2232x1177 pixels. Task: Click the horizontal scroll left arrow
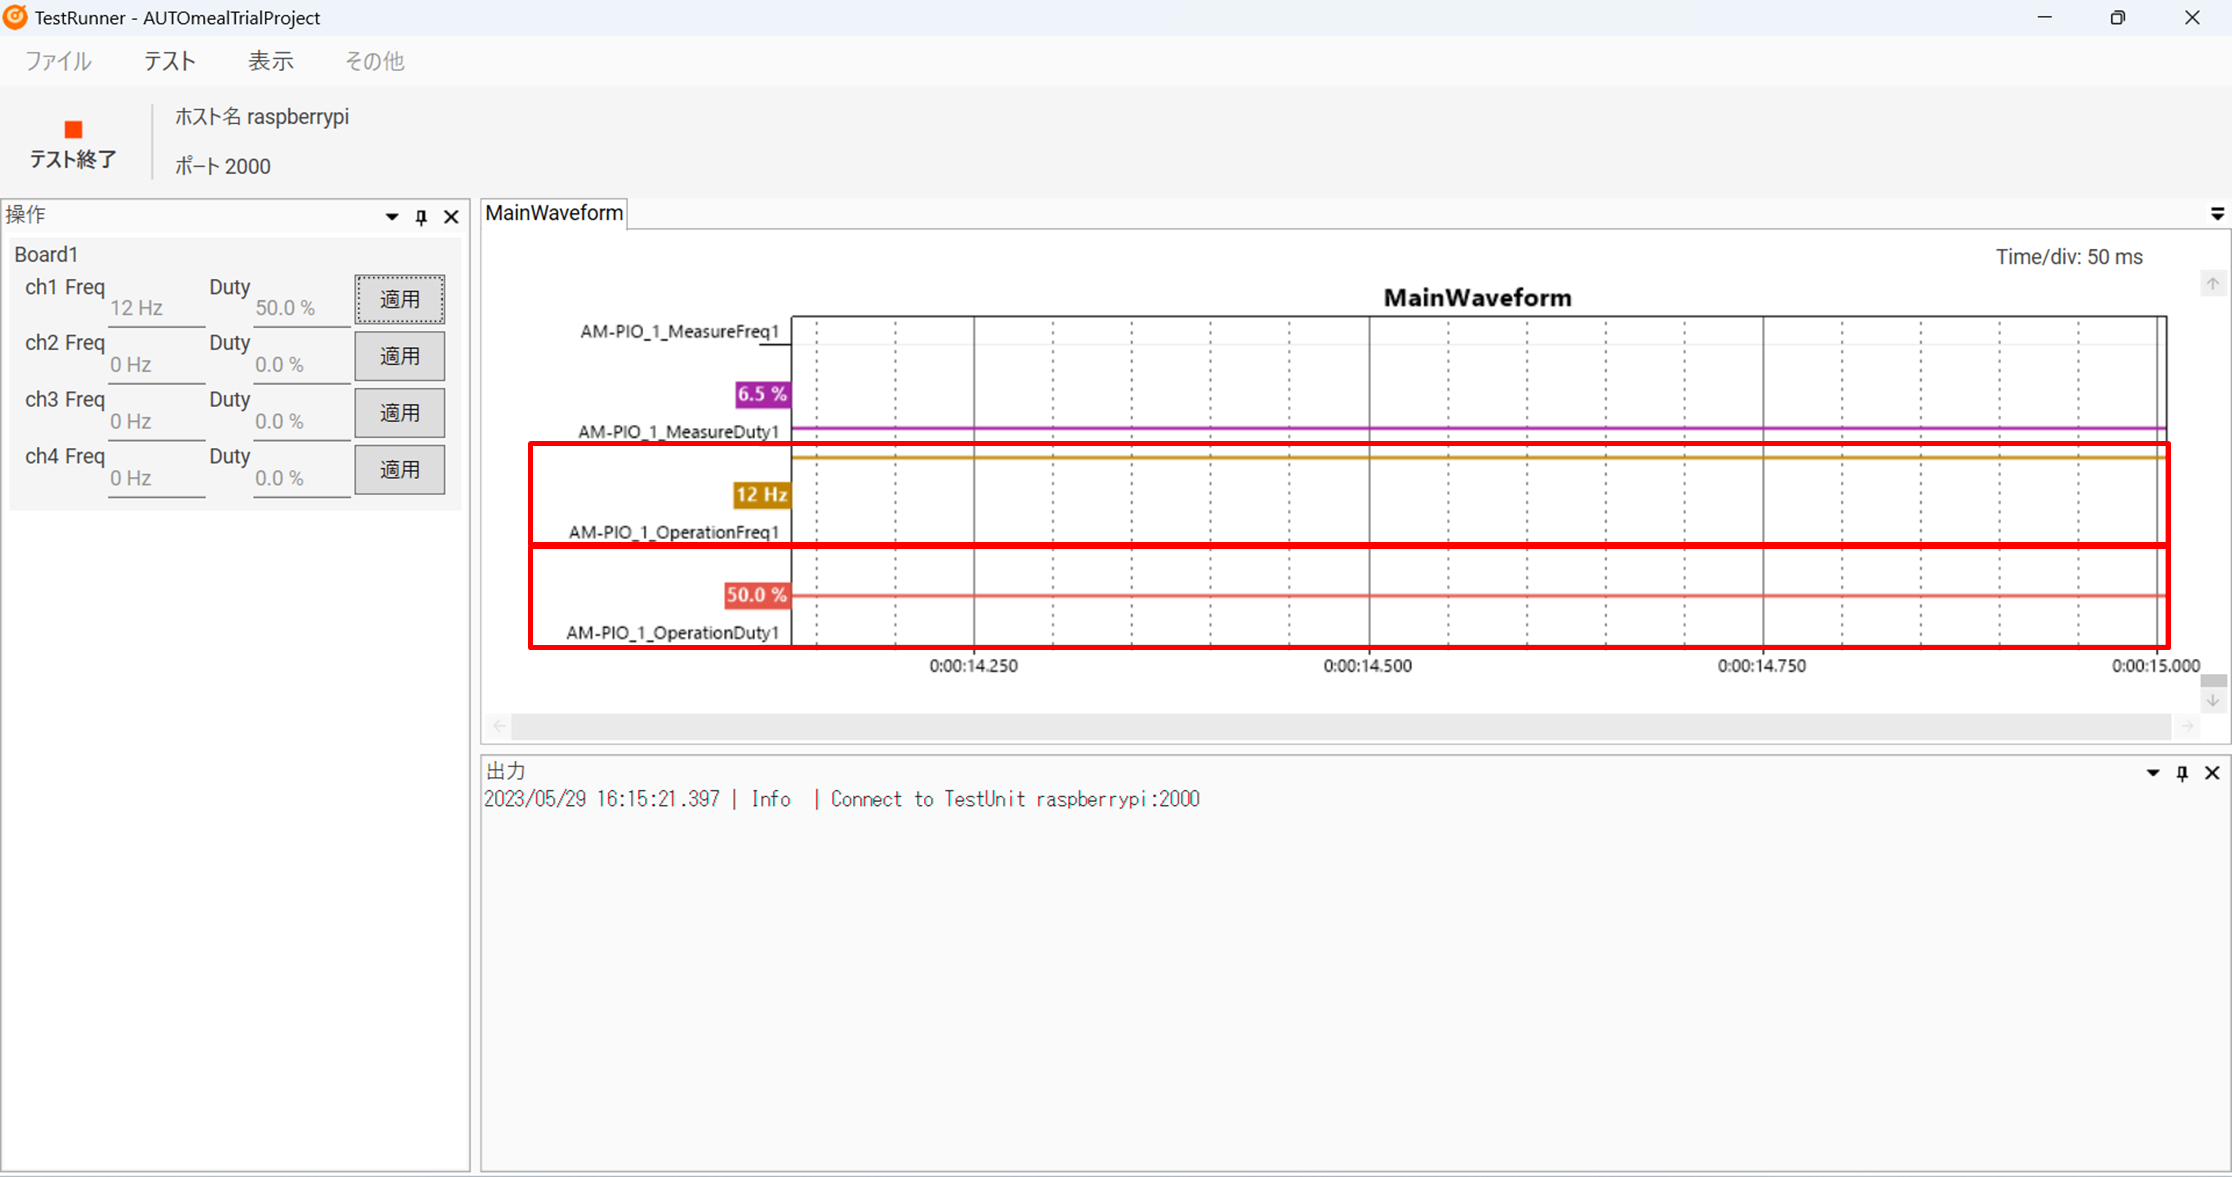tap(499, 726)
